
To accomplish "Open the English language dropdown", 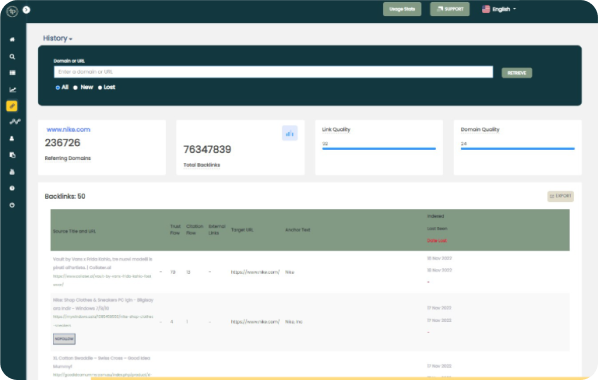I will [499, 9].
